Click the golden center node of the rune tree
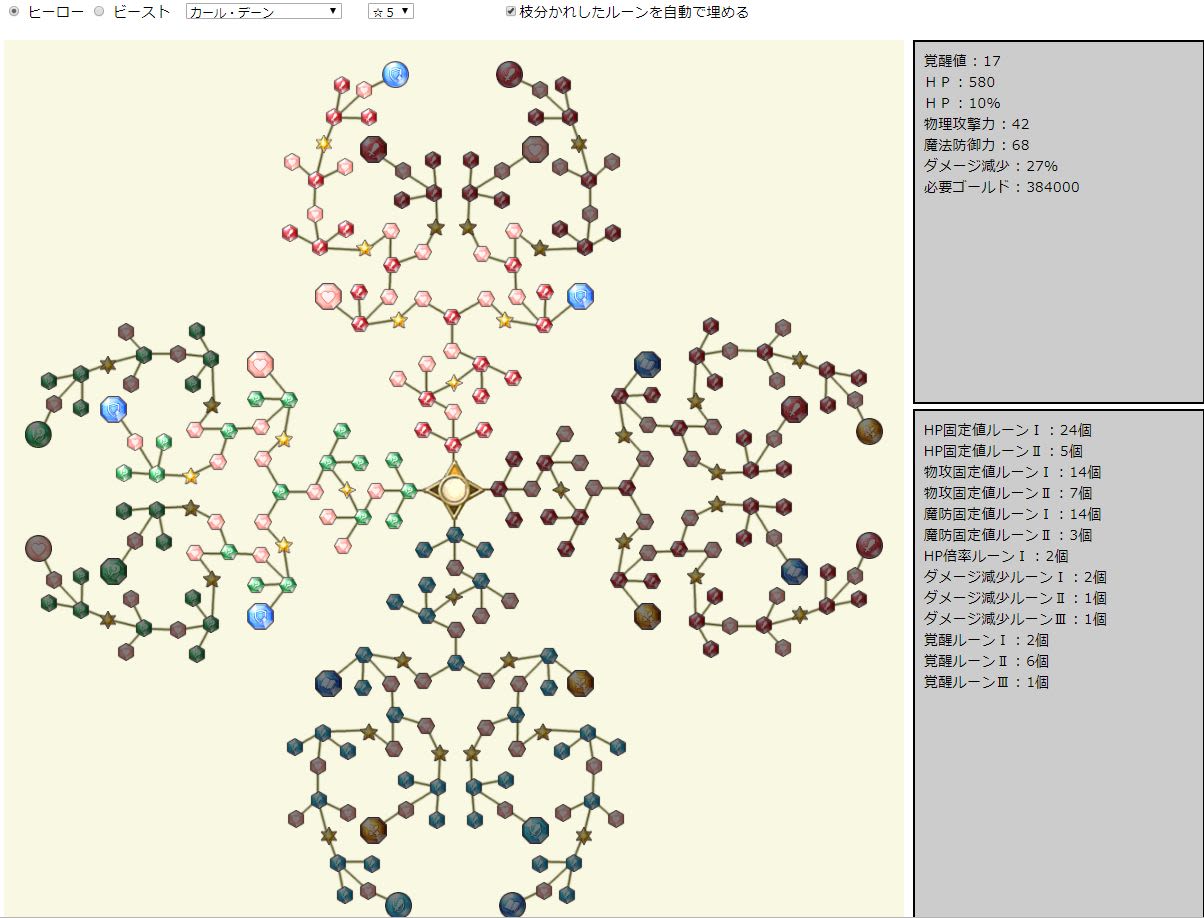This screenshot has height=918, width=1204. 455,490
